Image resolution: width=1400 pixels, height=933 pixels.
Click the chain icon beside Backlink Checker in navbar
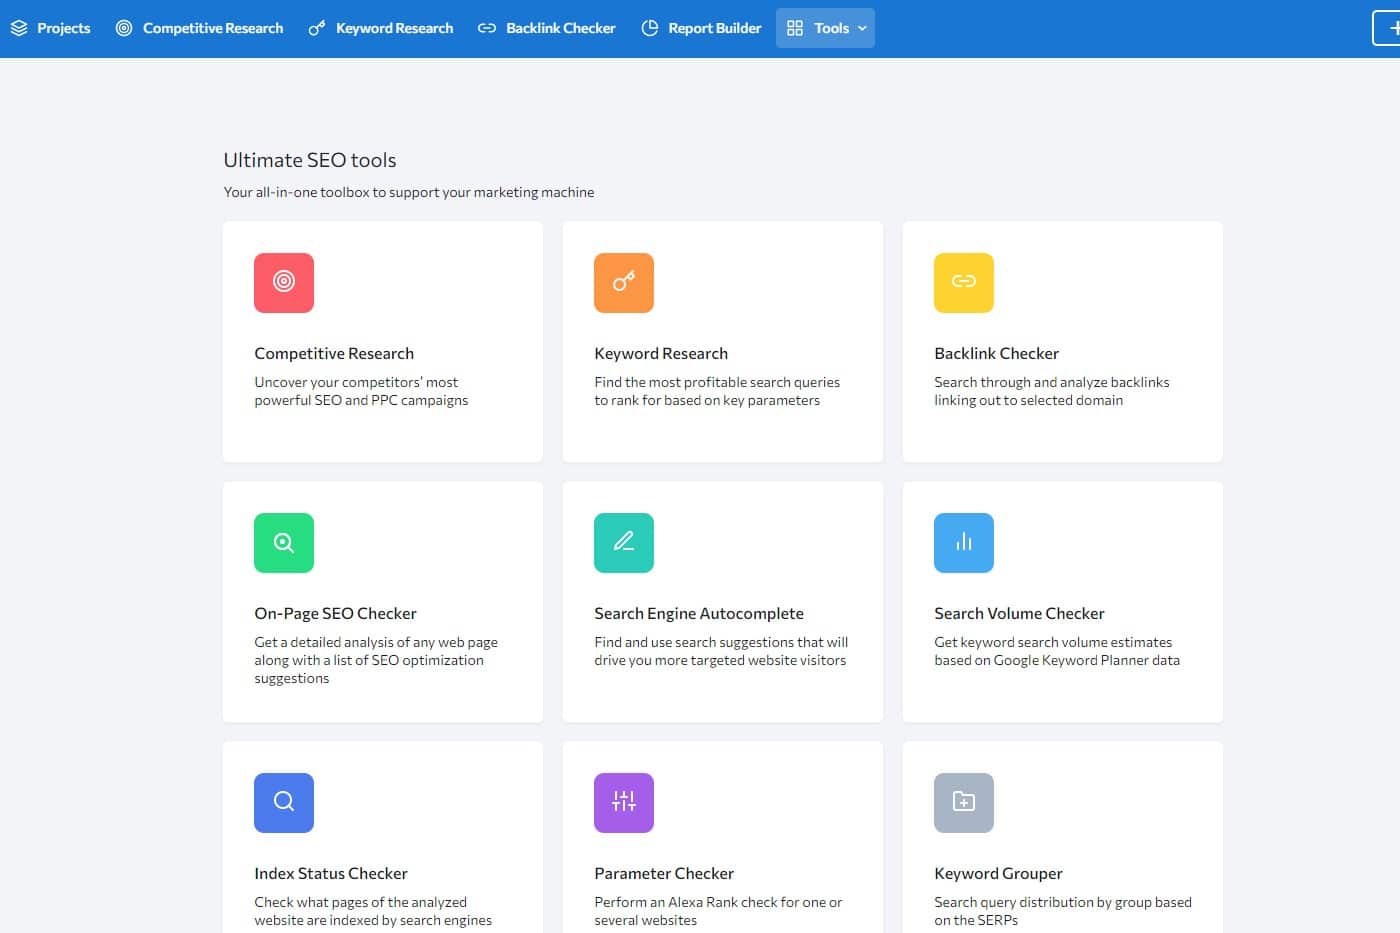(487, 28)
